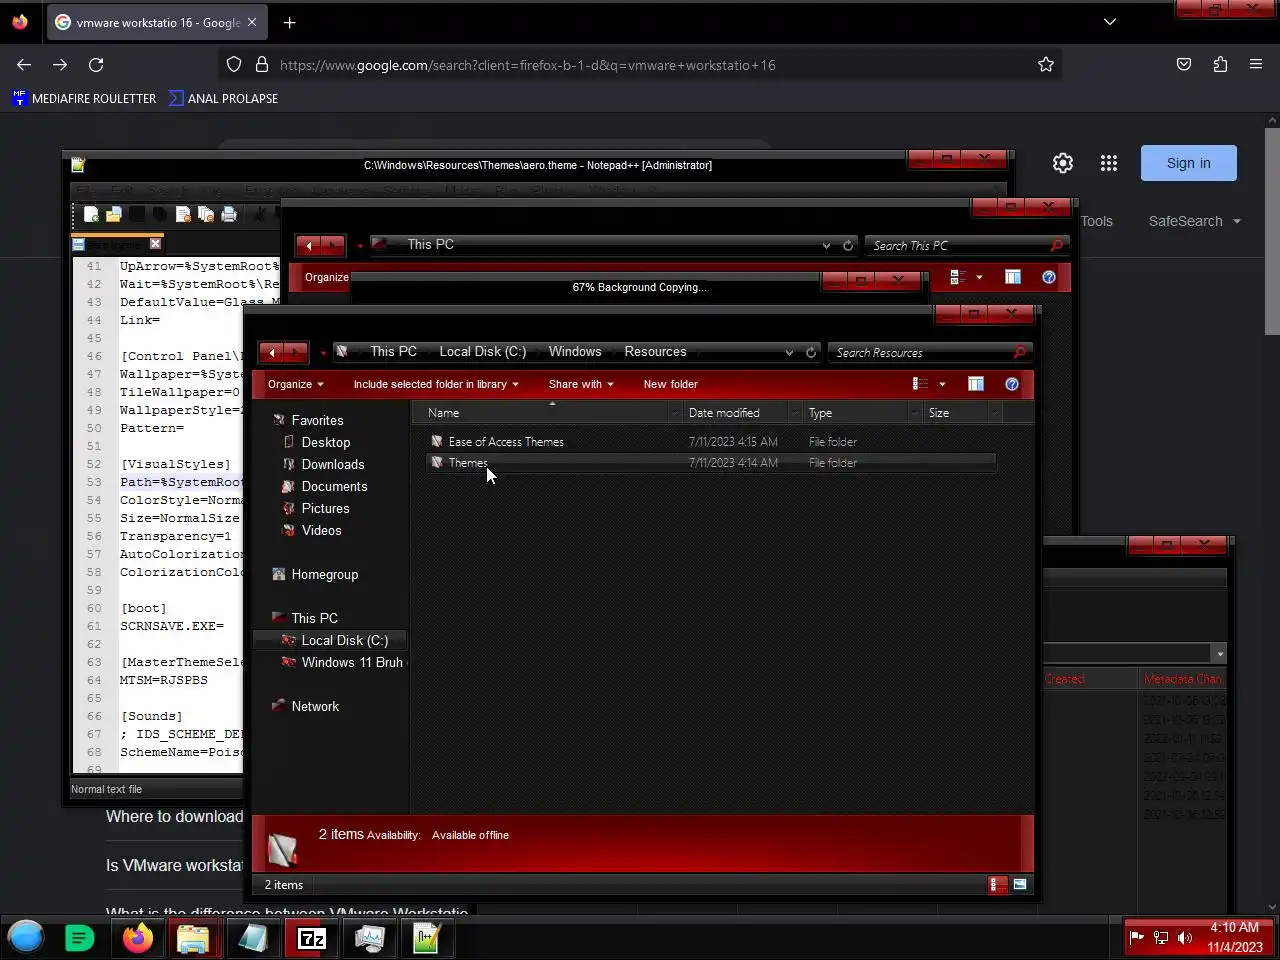Toggle preview pane in This PC window
This screenshot has width=1280, height=960.
click(1013, 277)
